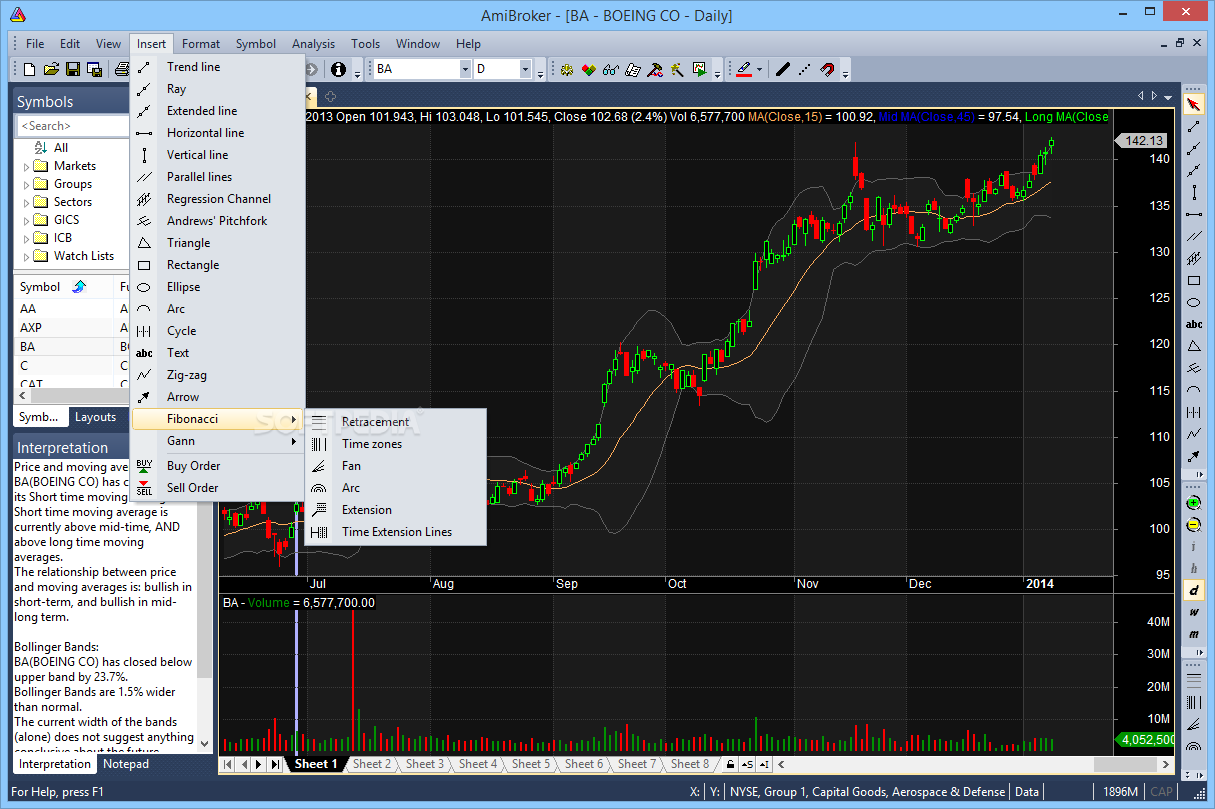Image resolution: width=1215 pixels, height=809 pixels.
Task: Click the Search field in Symbols panel
Action: tap(70, 126)
